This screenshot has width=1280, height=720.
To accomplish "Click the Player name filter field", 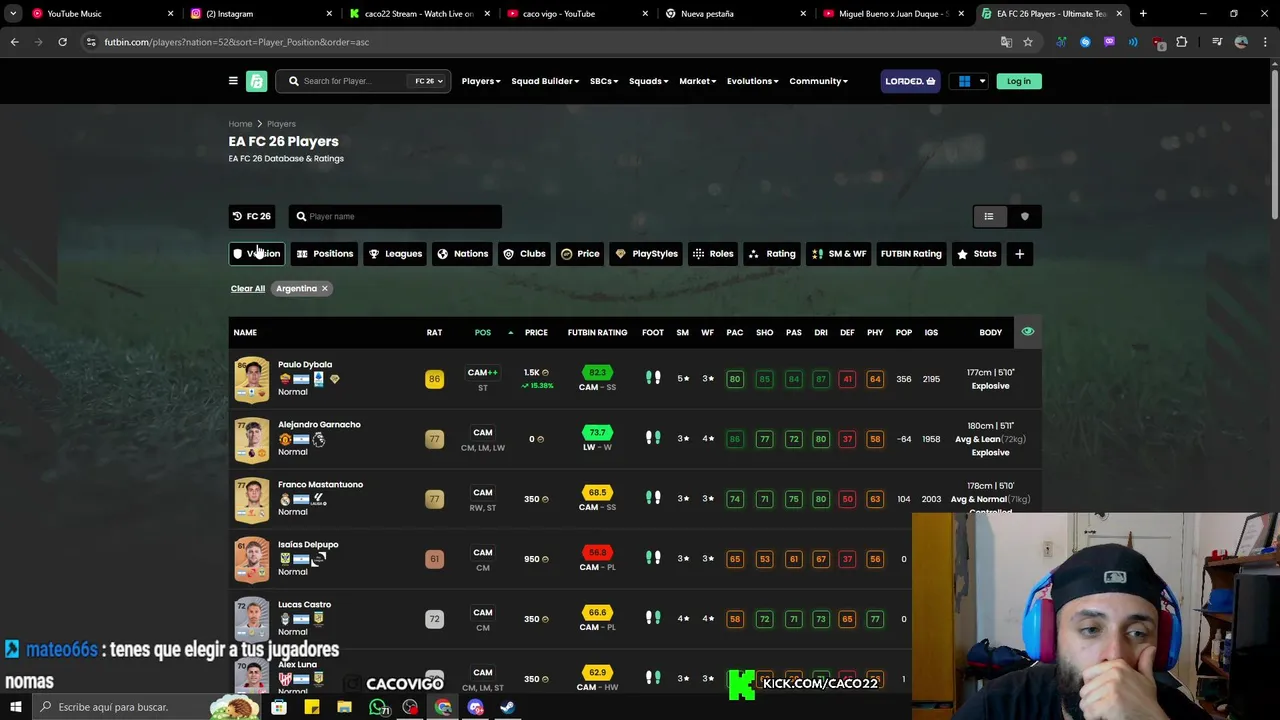I will click(395, 216).
